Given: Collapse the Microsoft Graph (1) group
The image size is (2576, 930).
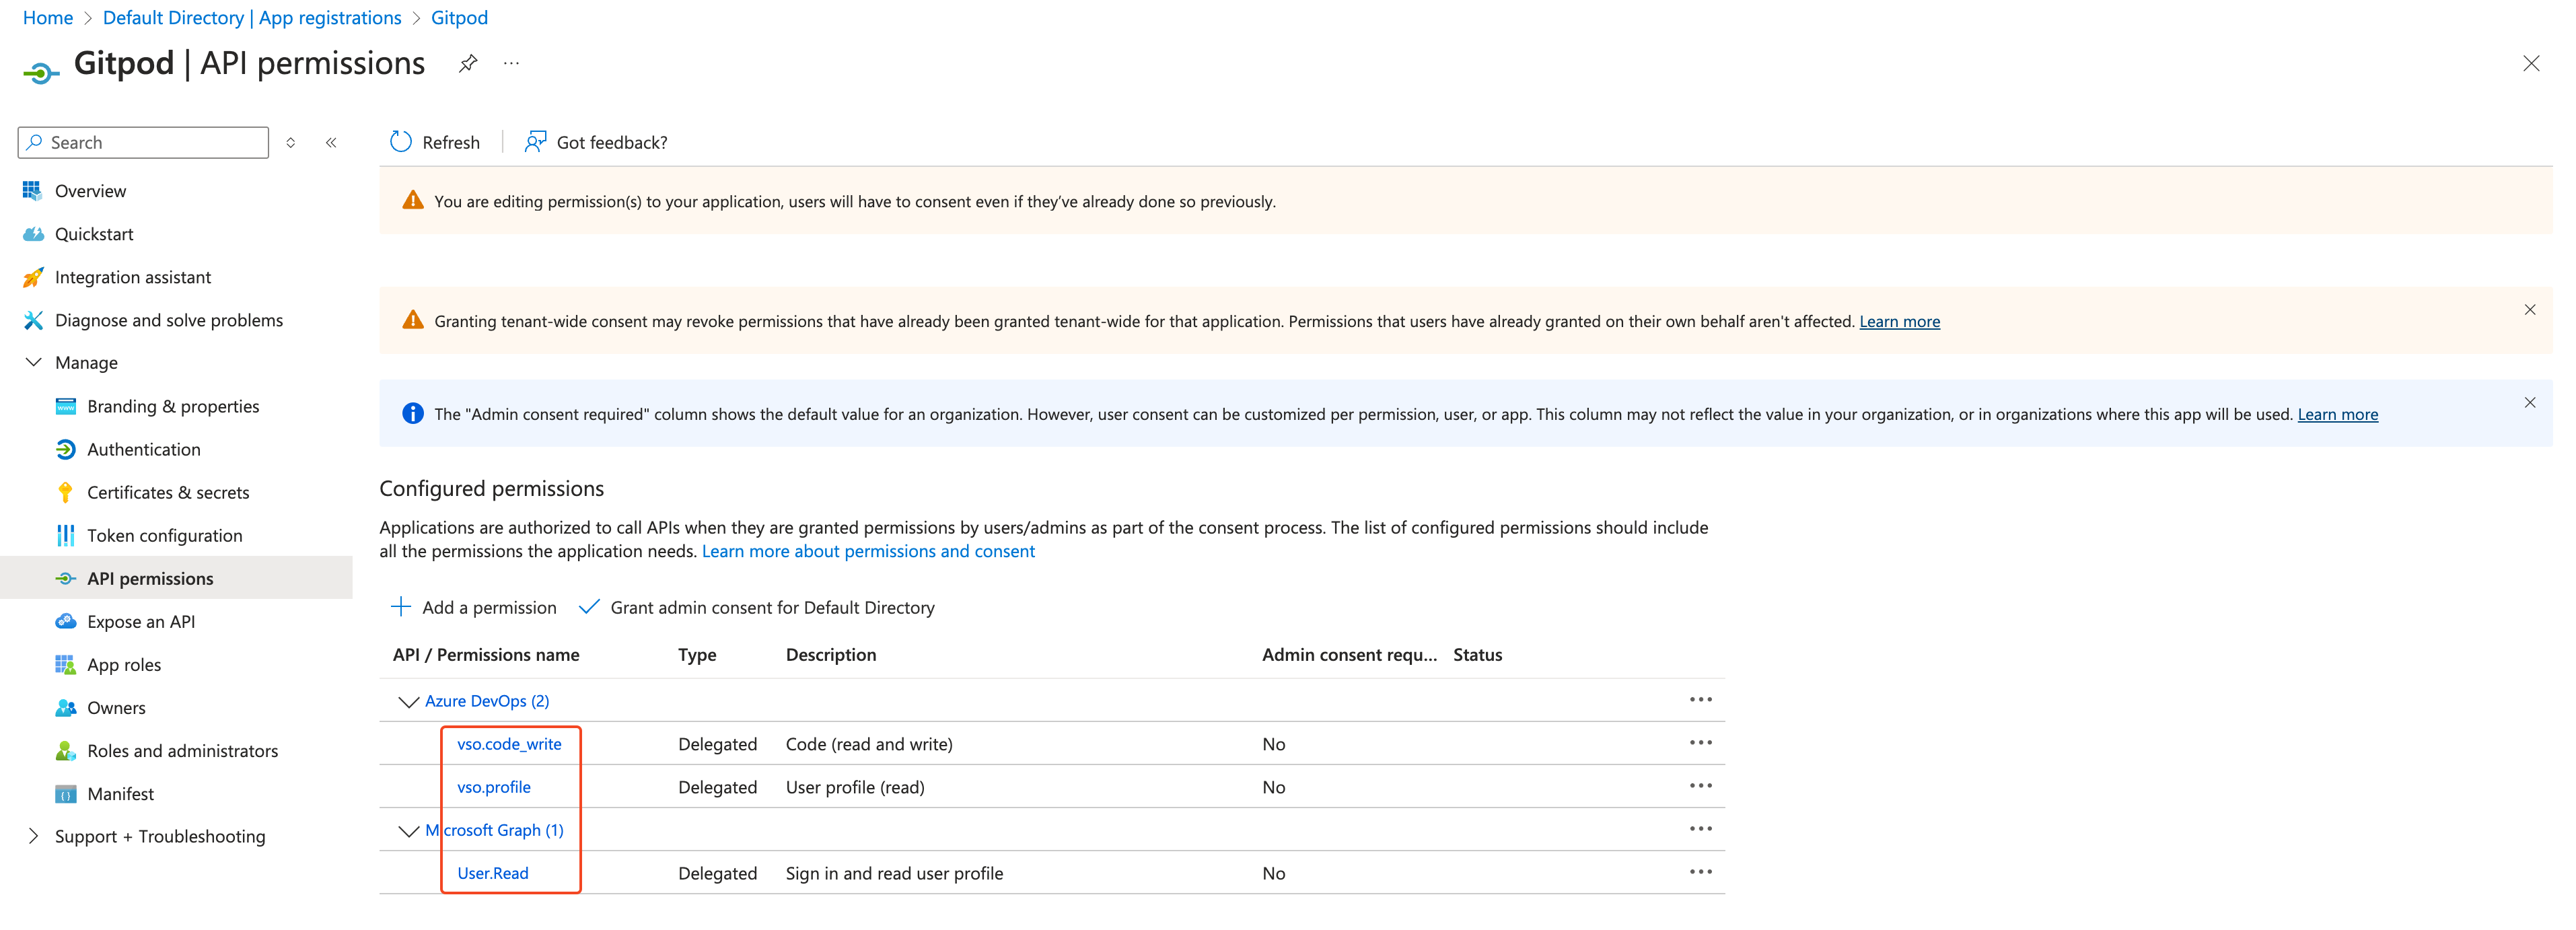Looking at the screenshot, I should [408, 831].
